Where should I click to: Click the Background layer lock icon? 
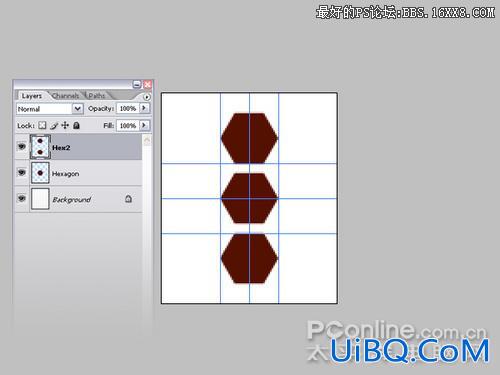(128, 199)
